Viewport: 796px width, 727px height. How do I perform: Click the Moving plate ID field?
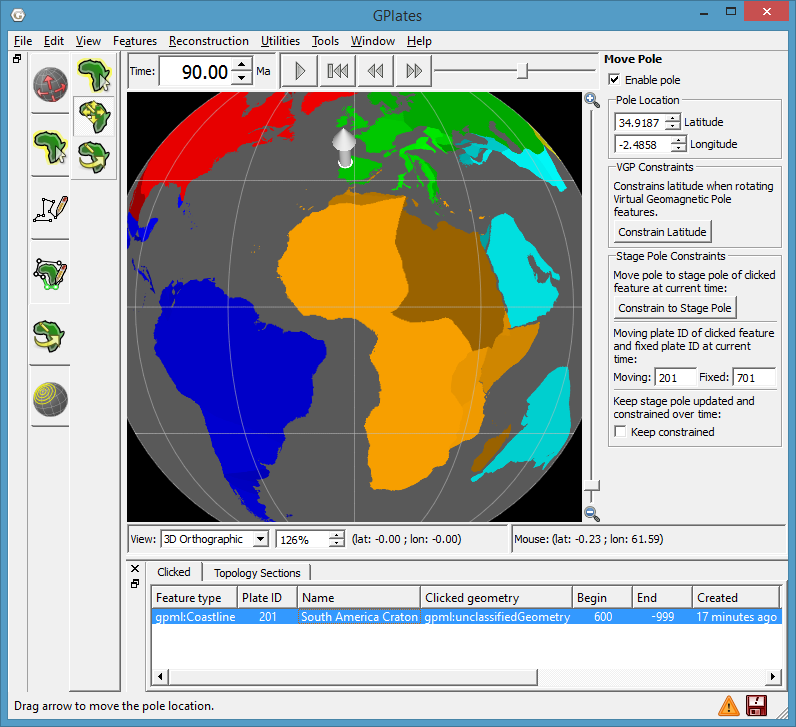click(675, 378)
